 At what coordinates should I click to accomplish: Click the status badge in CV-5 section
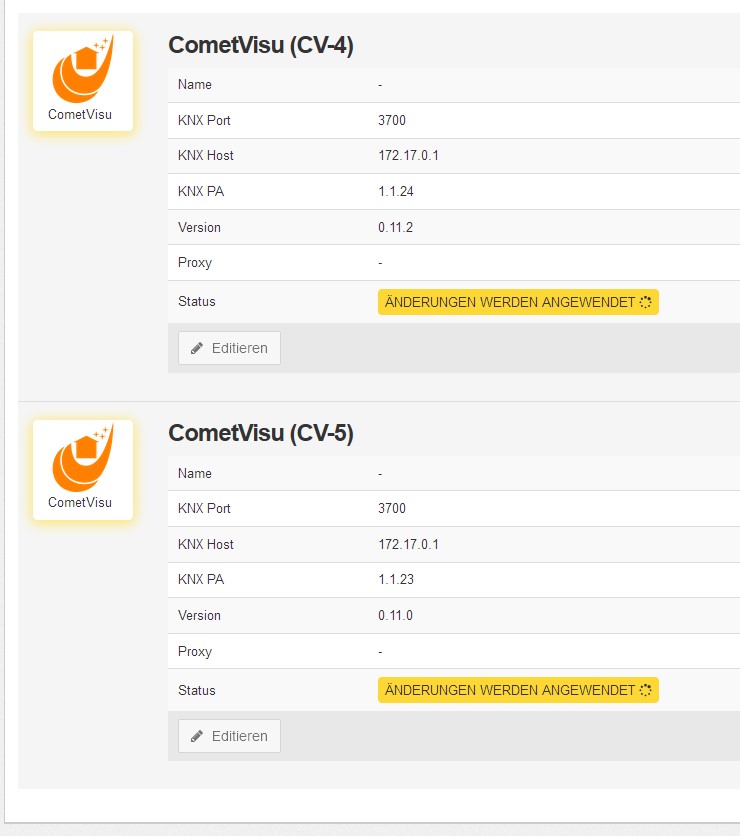click(x=518, y=690)
